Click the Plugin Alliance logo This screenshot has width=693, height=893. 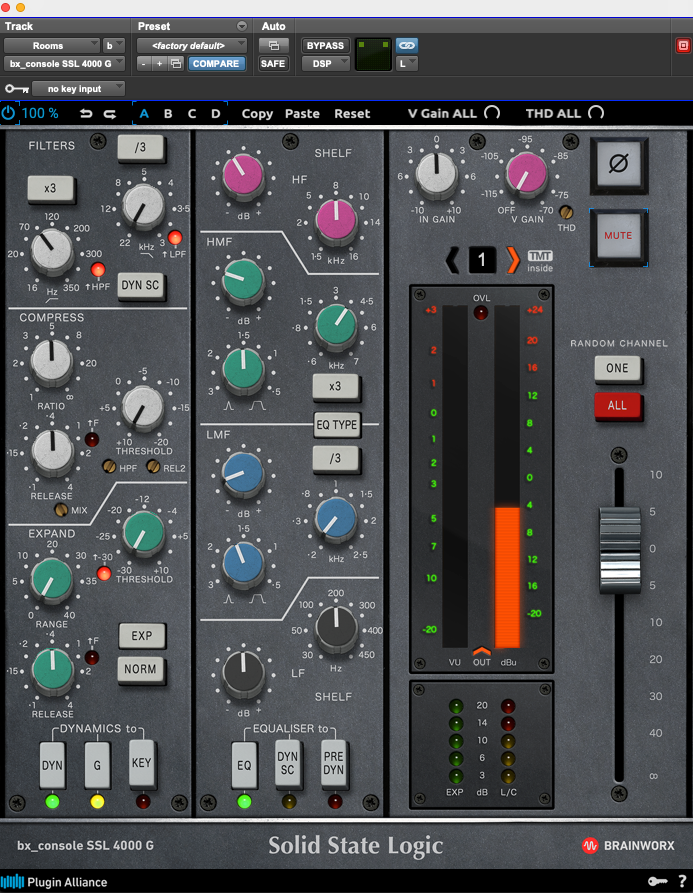tap(55, 882)
